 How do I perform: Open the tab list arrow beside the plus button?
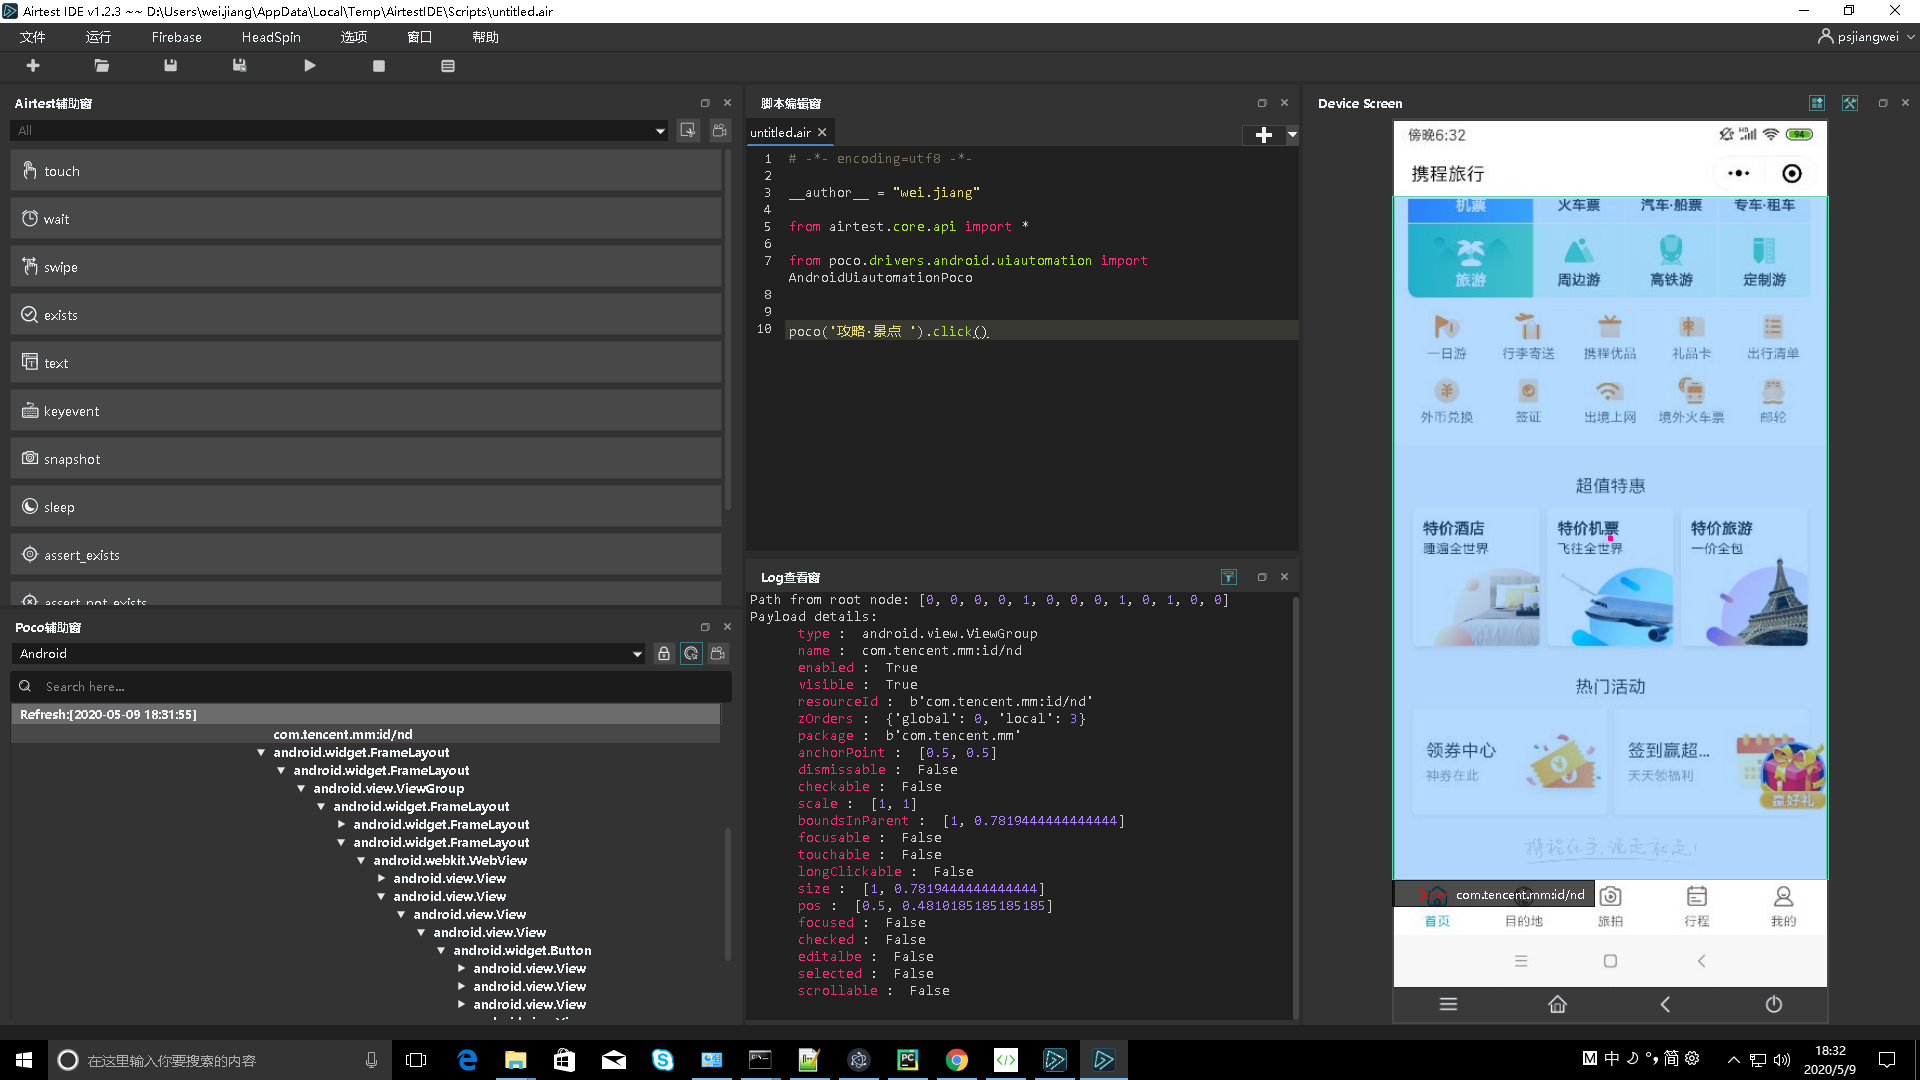click(1292, 135)
